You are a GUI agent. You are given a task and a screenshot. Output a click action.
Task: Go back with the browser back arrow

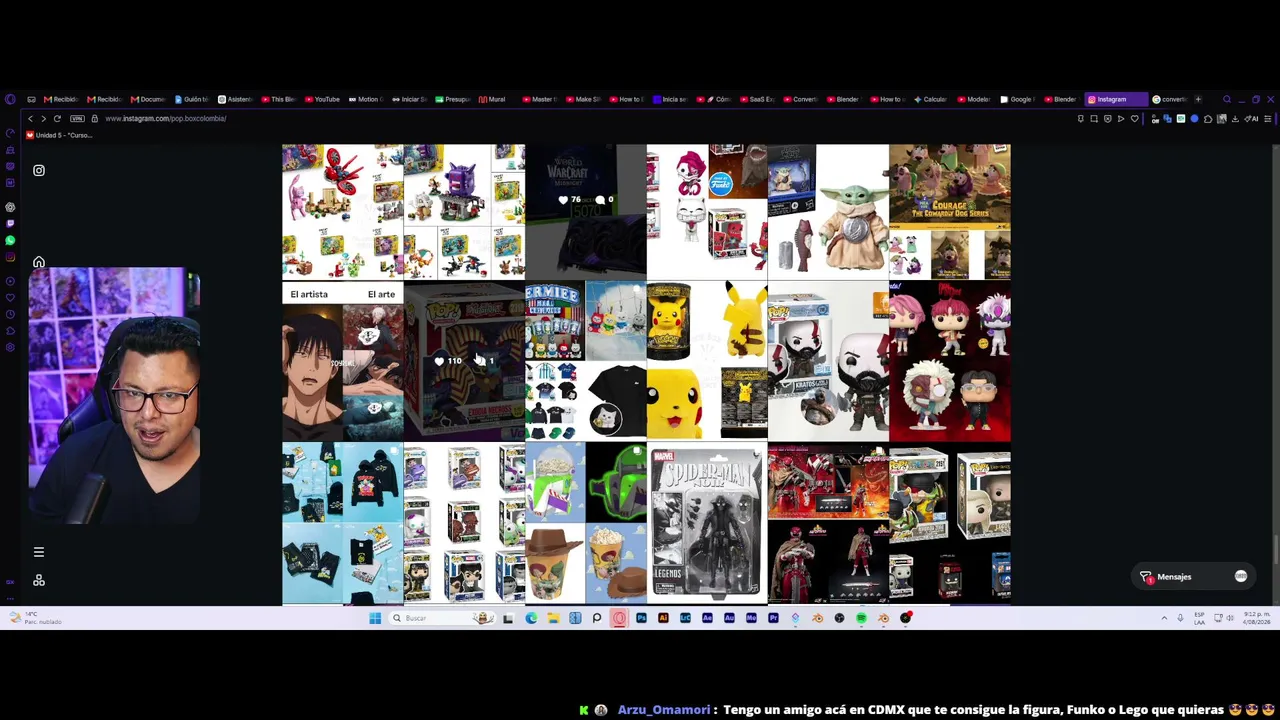(30, 118)
